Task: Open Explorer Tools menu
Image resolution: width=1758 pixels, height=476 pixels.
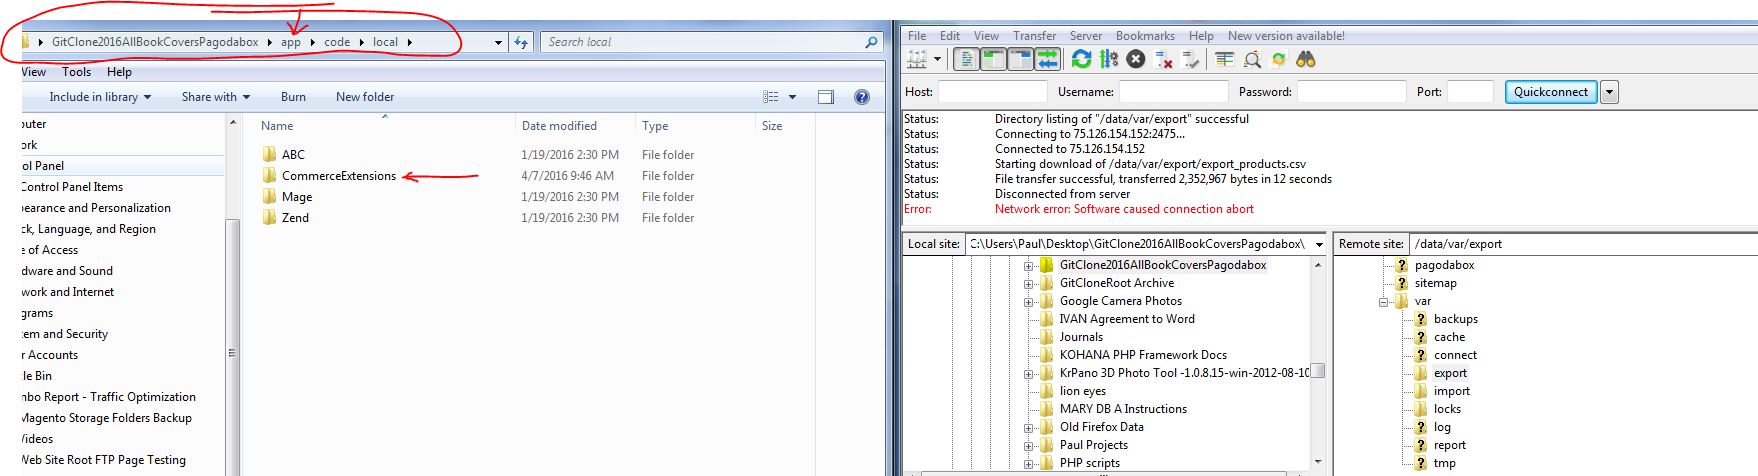Action: (76, 72)
